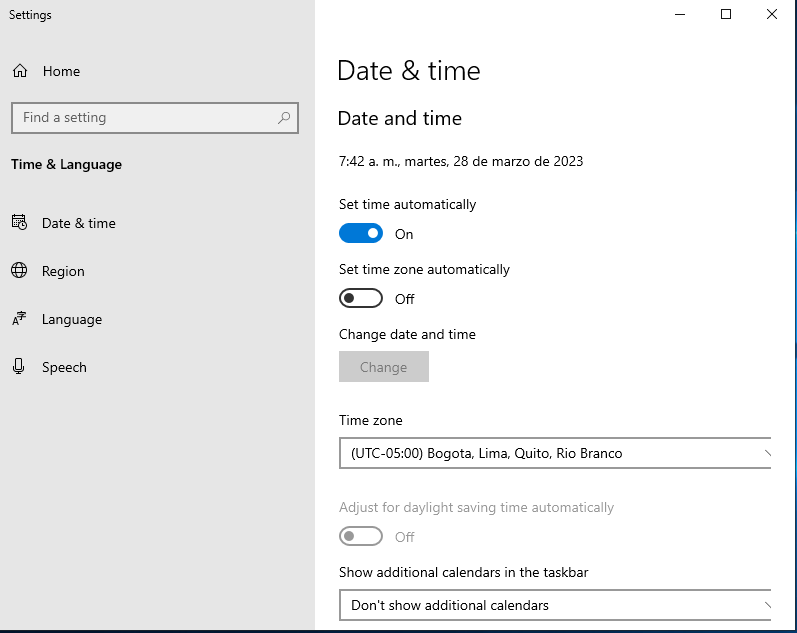Expand the additional calendars dropdown
Screen dimensions: 797x633
[x=555, y=605]
